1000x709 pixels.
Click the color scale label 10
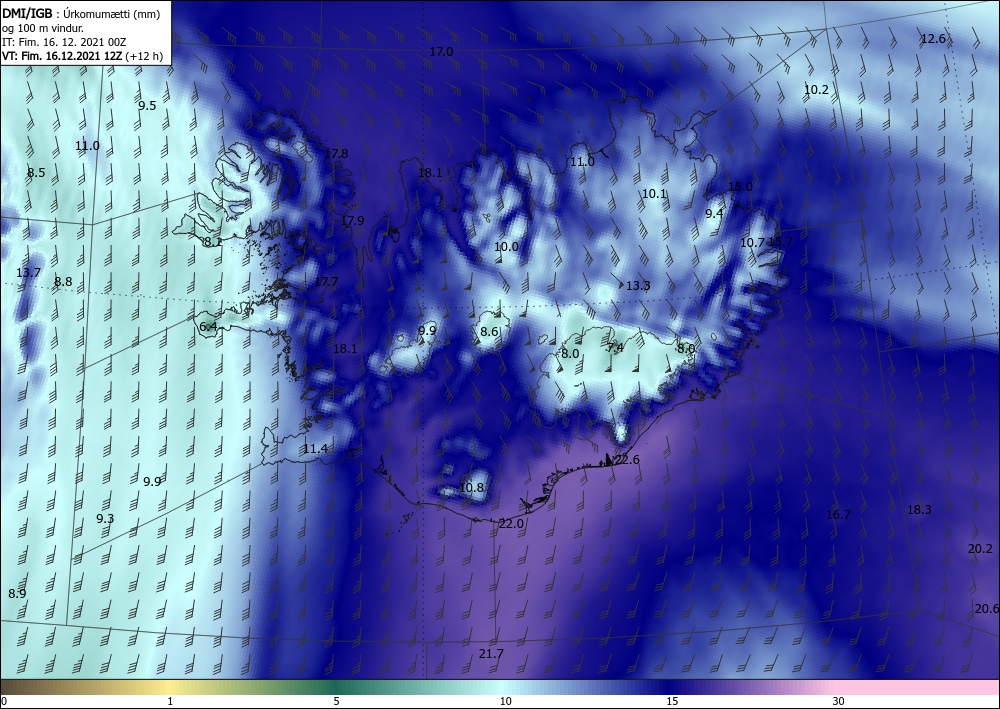pos(506,702)
